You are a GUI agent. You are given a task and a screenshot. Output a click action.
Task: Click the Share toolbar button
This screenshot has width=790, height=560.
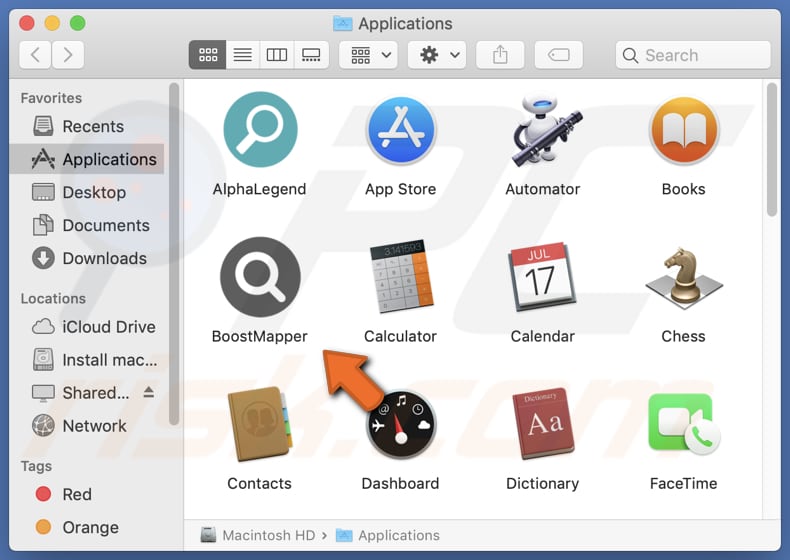[500, 54]
